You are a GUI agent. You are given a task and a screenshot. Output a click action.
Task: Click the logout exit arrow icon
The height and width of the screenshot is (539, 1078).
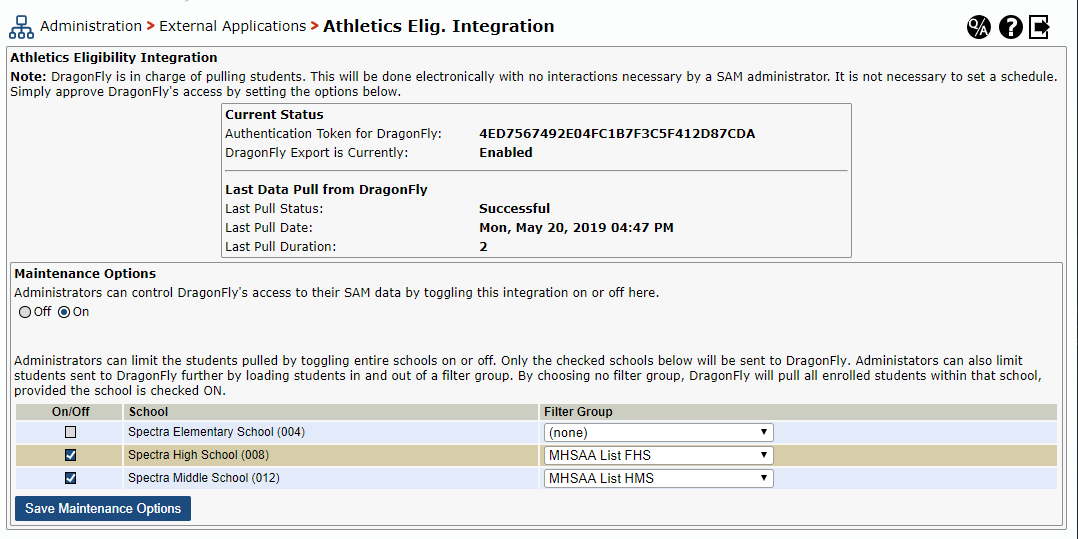click(1040, 28)
